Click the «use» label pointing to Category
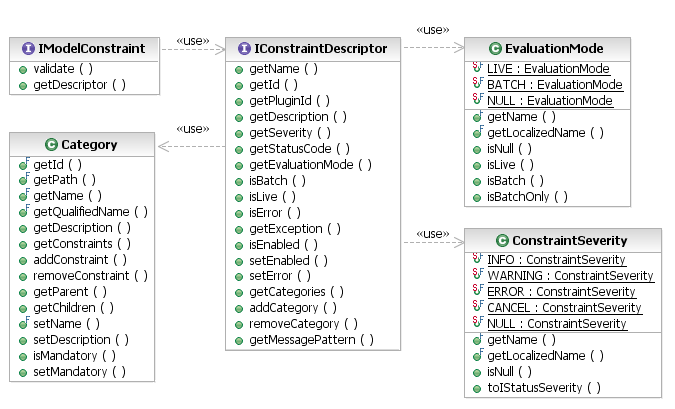 pyautogui.click(x=193, y=129)
